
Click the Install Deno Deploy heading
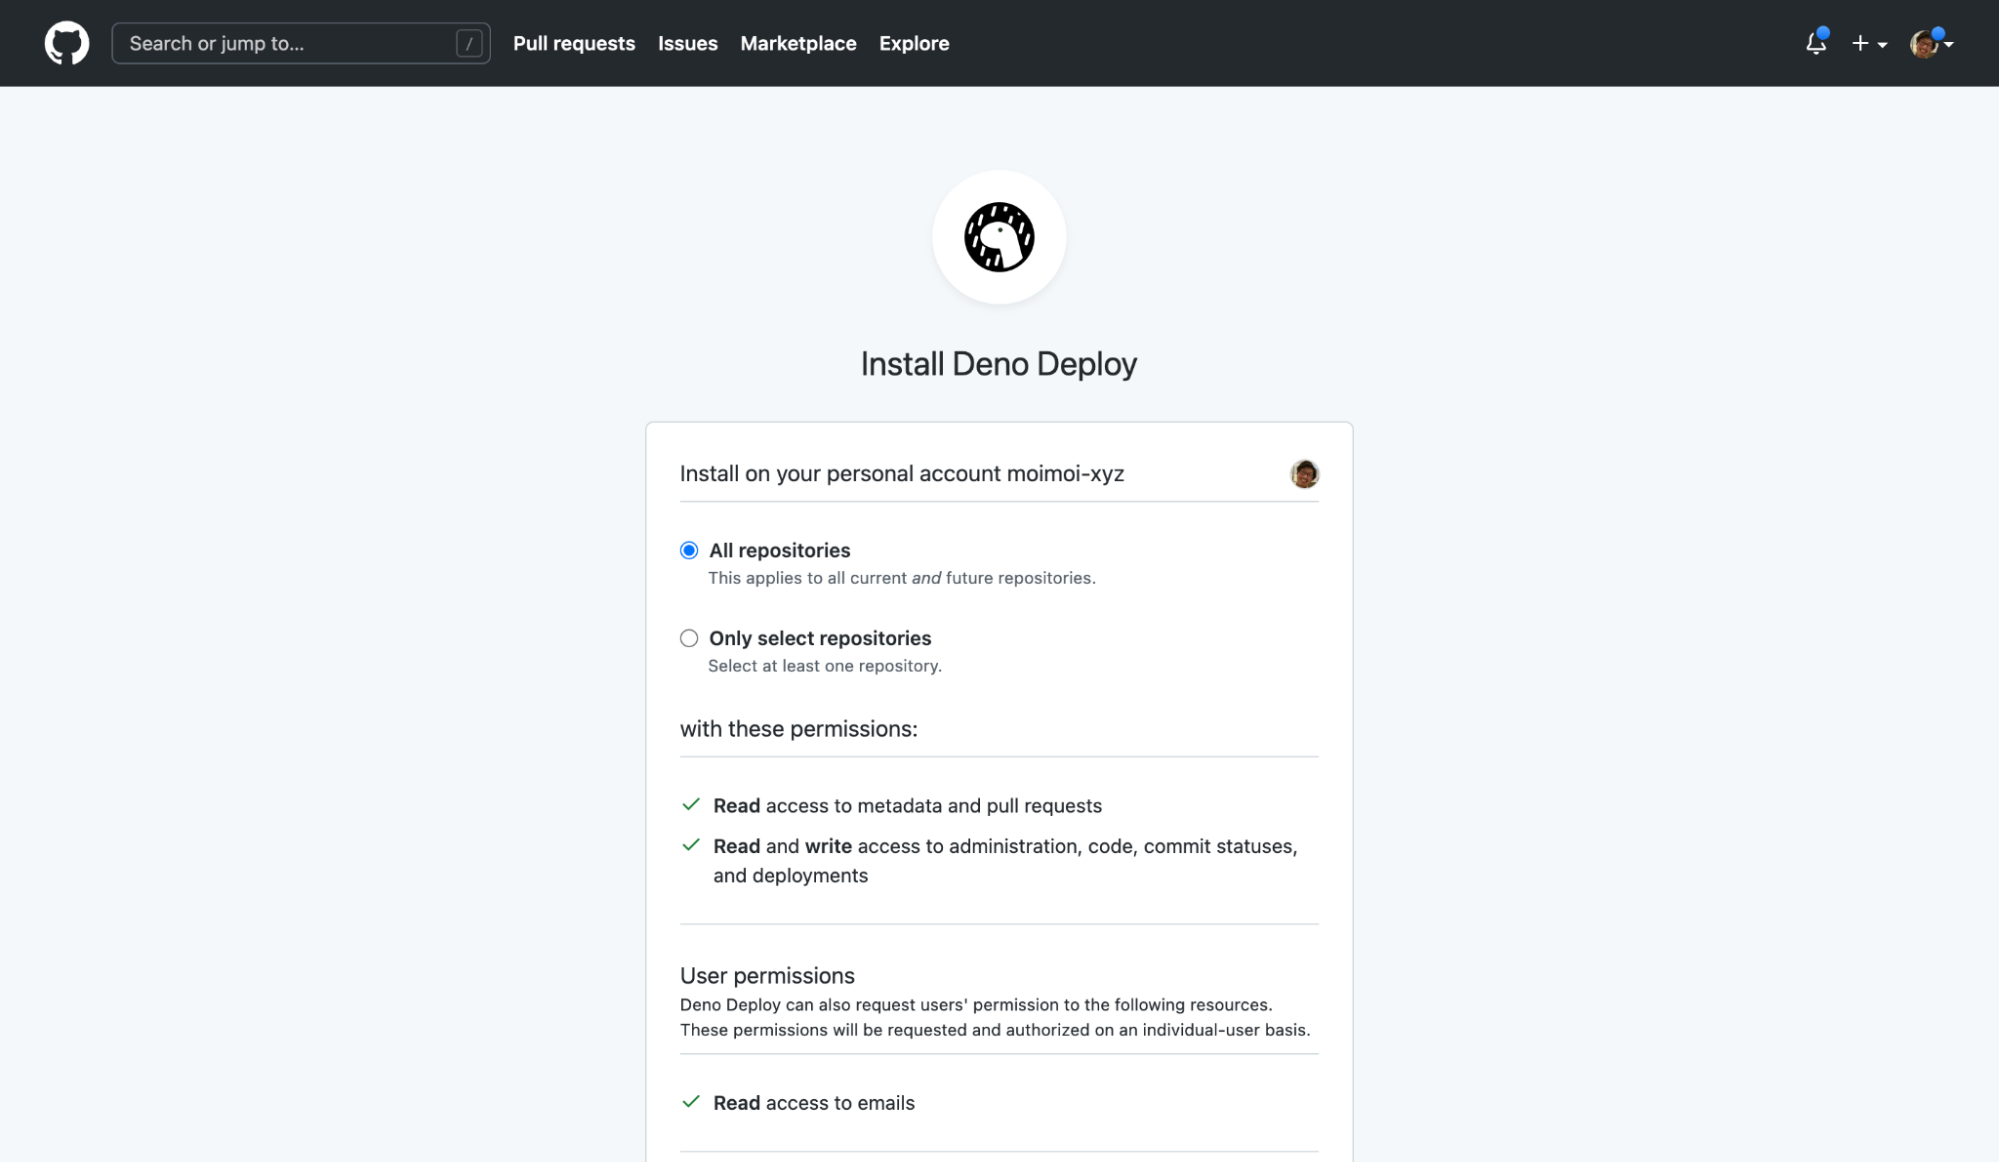pyautogui.click(x=998, y=364)
